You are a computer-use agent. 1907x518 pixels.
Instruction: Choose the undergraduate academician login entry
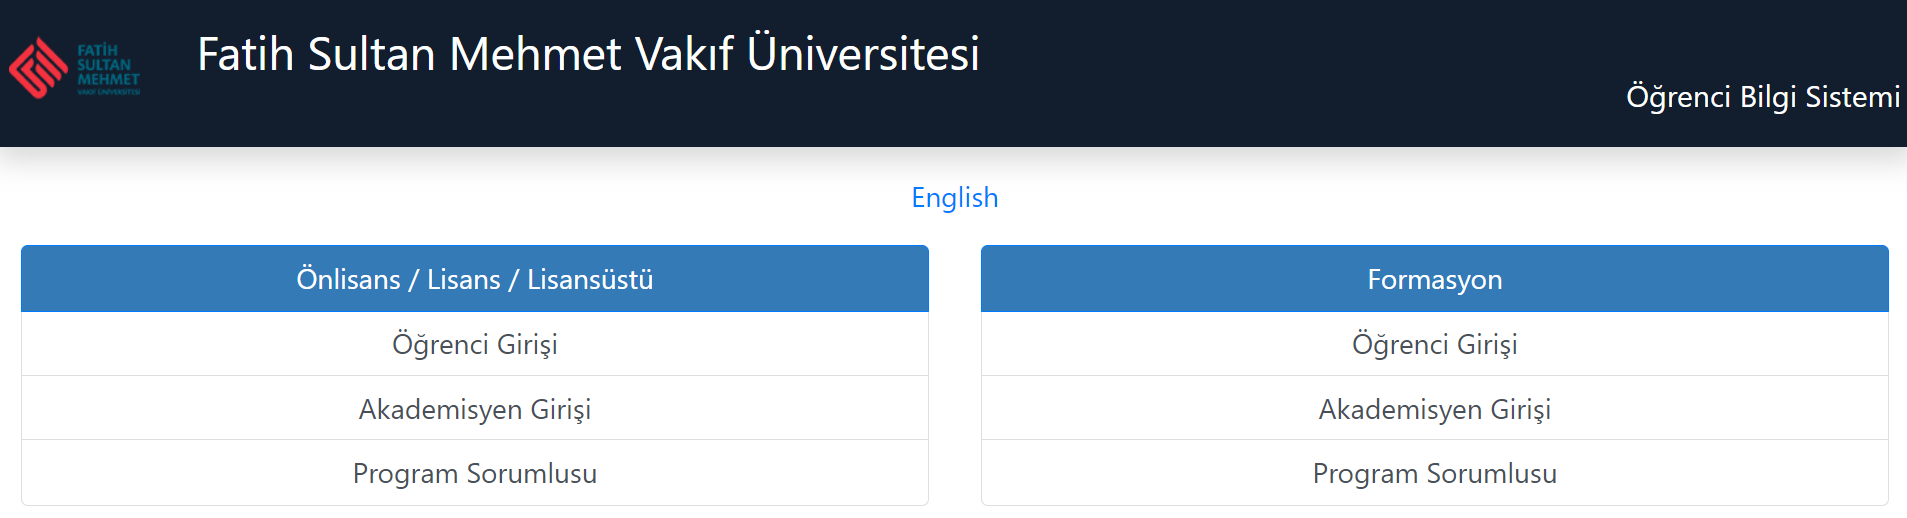click(475, 409)
